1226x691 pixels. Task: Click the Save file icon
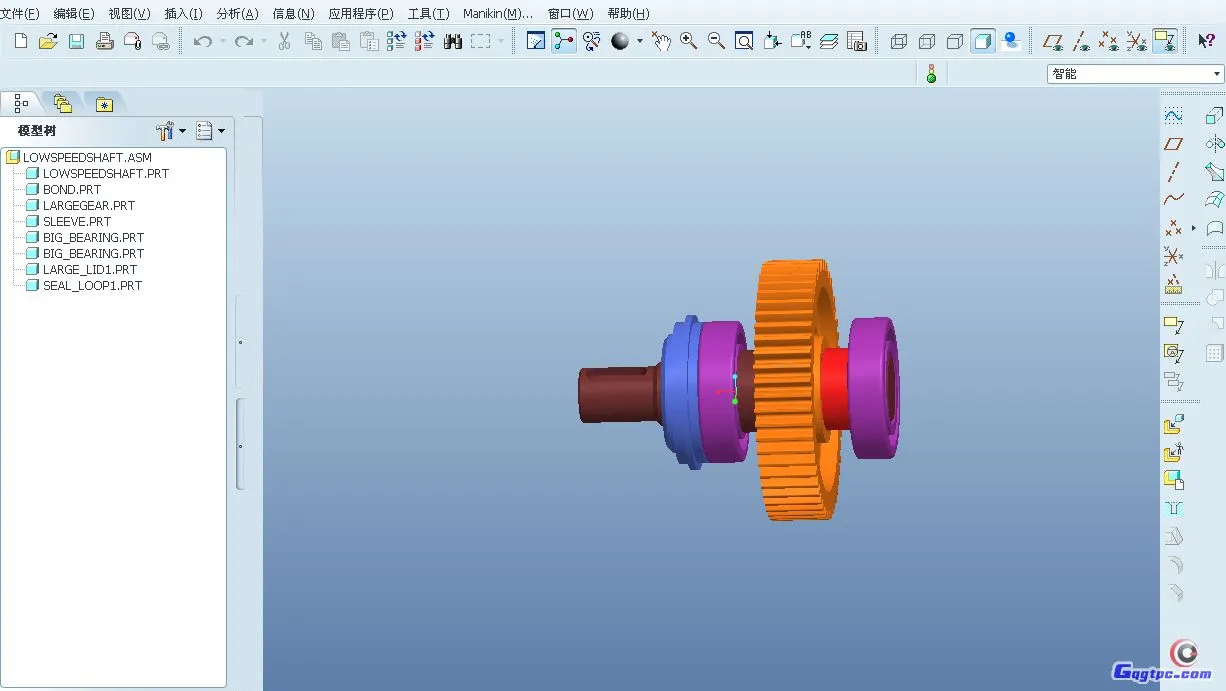point(76,41)
